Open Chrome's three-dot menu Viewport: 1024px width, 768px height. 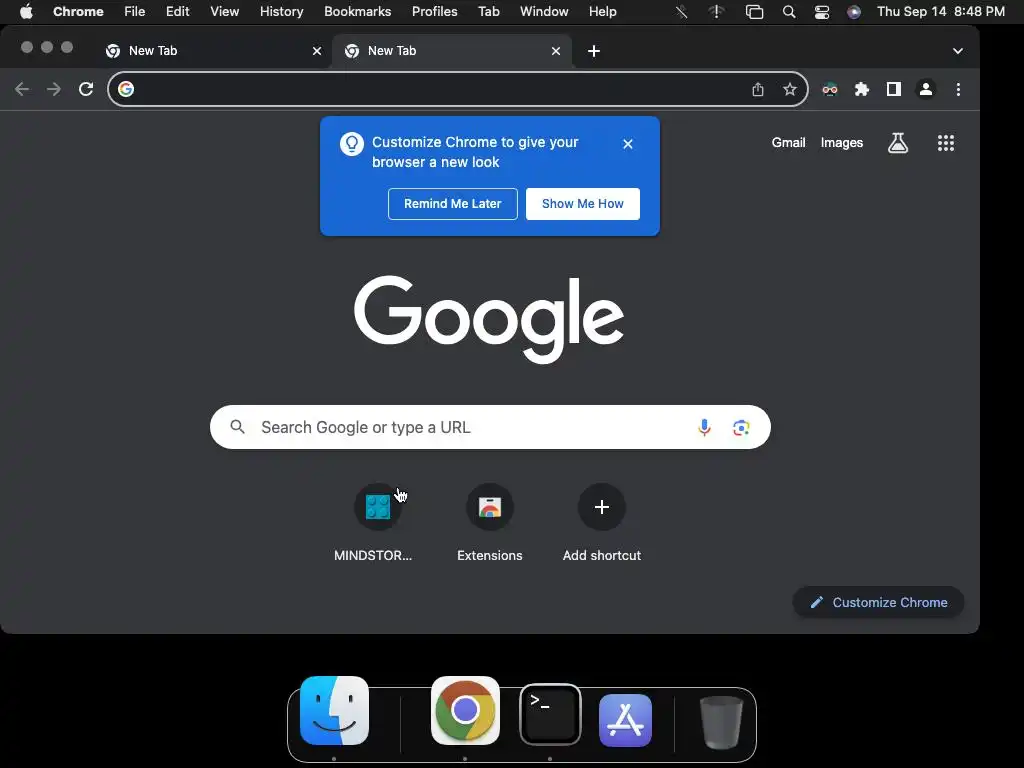tap(958, 89)
